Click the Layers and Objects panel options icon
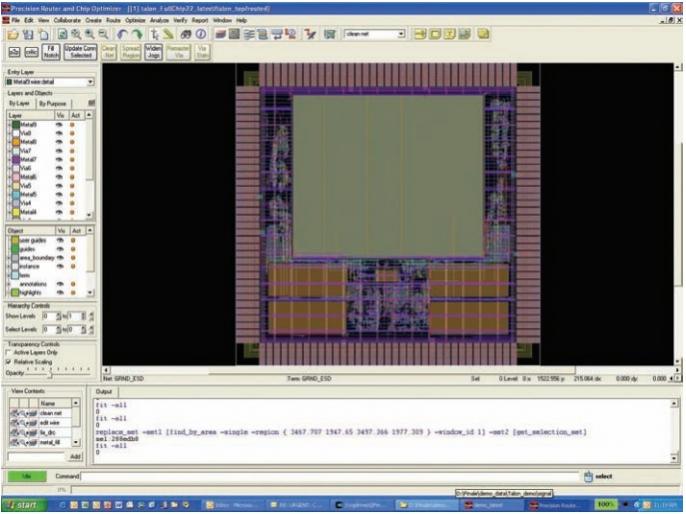686x514 pixels. coord(91,103)
